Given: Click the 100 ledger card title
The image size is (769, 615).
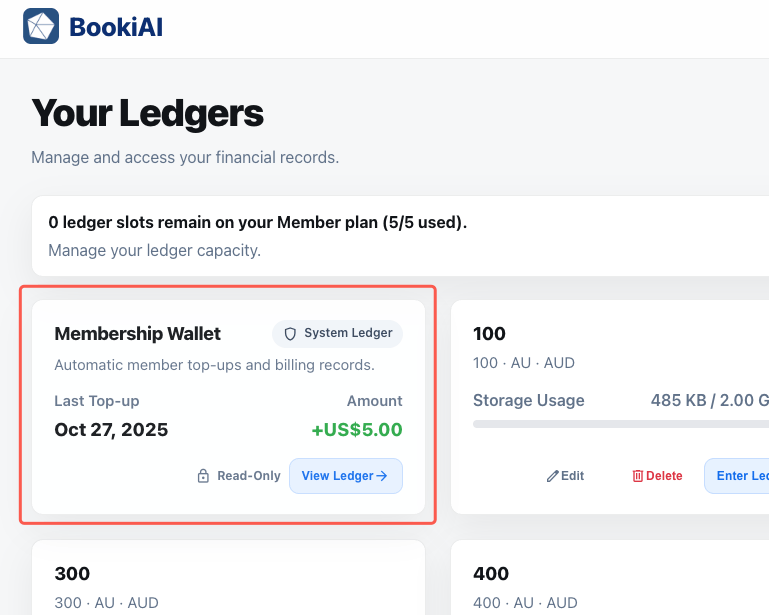Looking at the screenshot, I should click(x=490, y=333).
